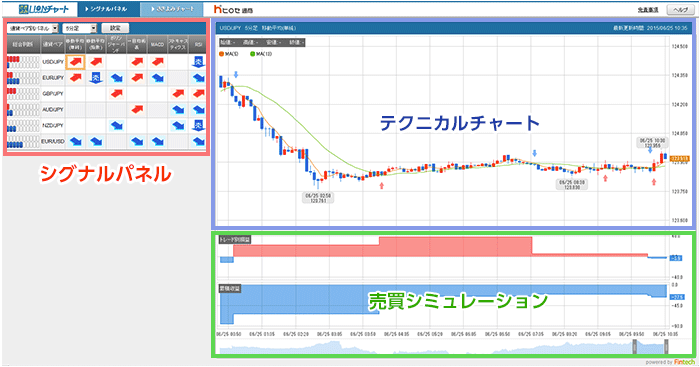Click NZDJPY stochastics sell signal arrow
The image size is (700, 367).
178,125
